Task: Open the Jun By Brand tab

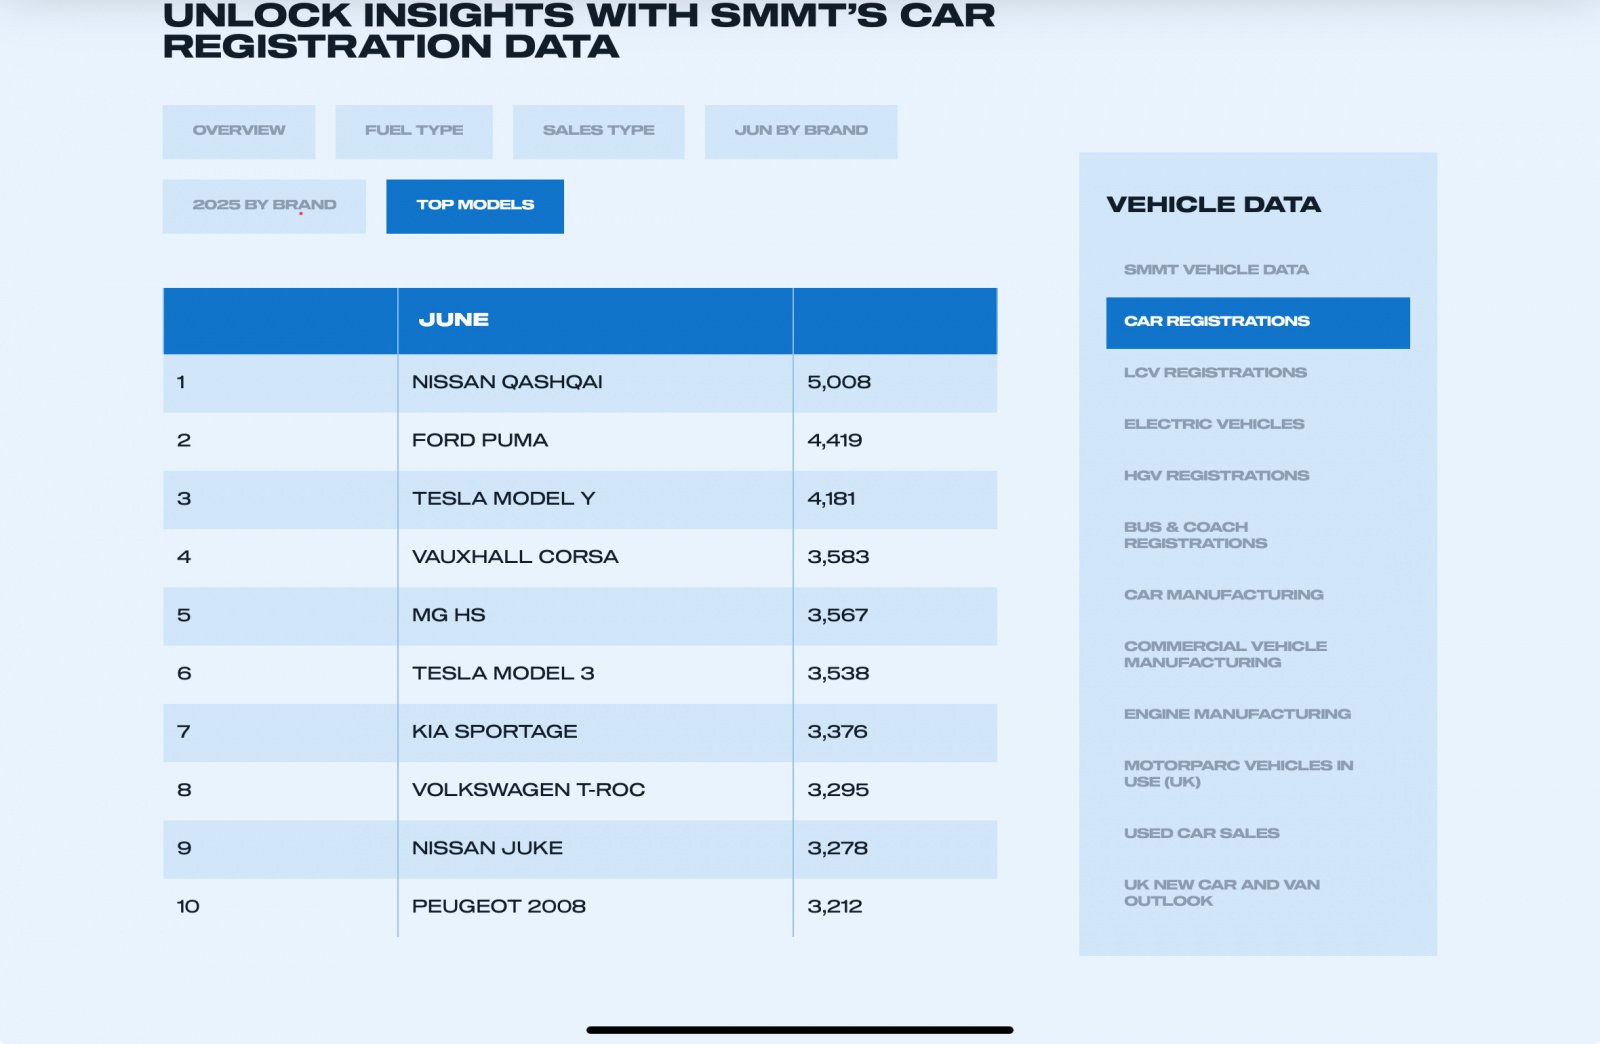Action: point(801,131)
